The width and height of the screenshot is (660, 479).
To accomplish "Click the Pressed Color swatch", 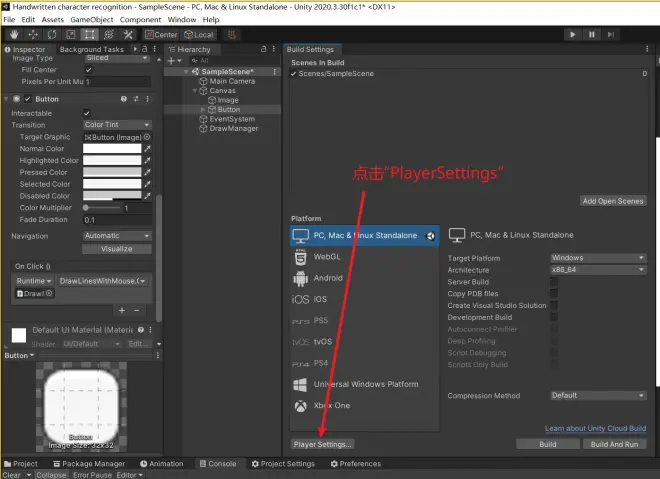I will tap(112, 172).
